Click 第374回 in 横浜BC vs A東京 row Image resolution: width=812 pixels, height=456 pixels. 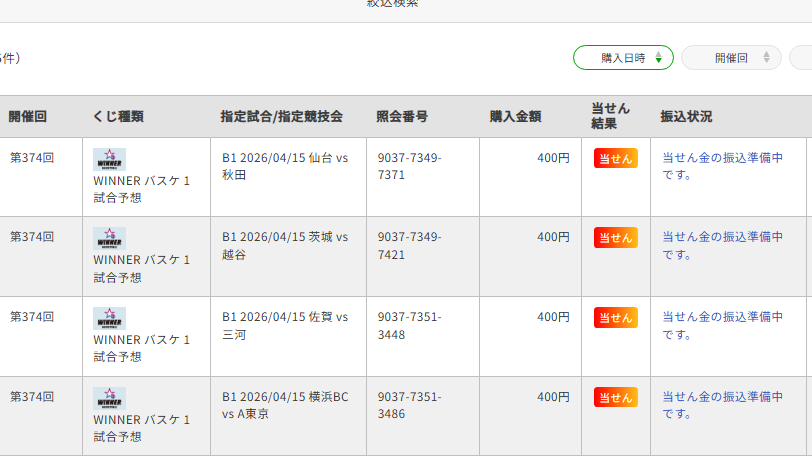tap(32, 397)
